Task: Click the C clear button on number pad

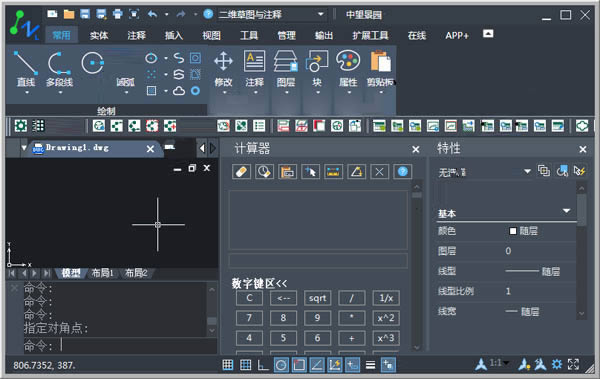Action: tap(249, 298)
